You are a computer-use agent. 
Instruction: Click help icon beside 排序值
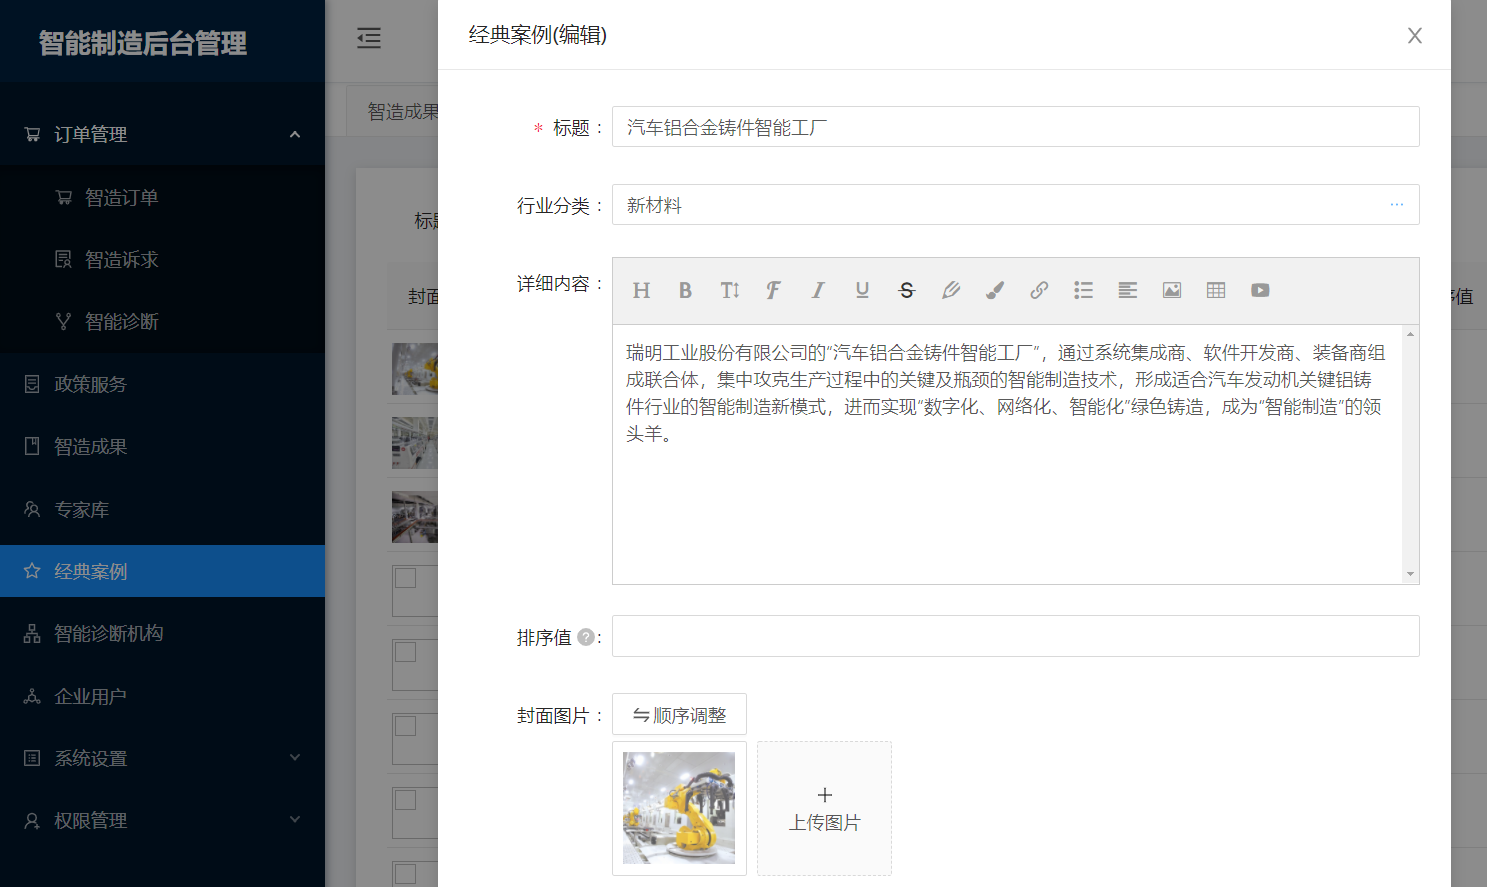click(x=586, y=637)
